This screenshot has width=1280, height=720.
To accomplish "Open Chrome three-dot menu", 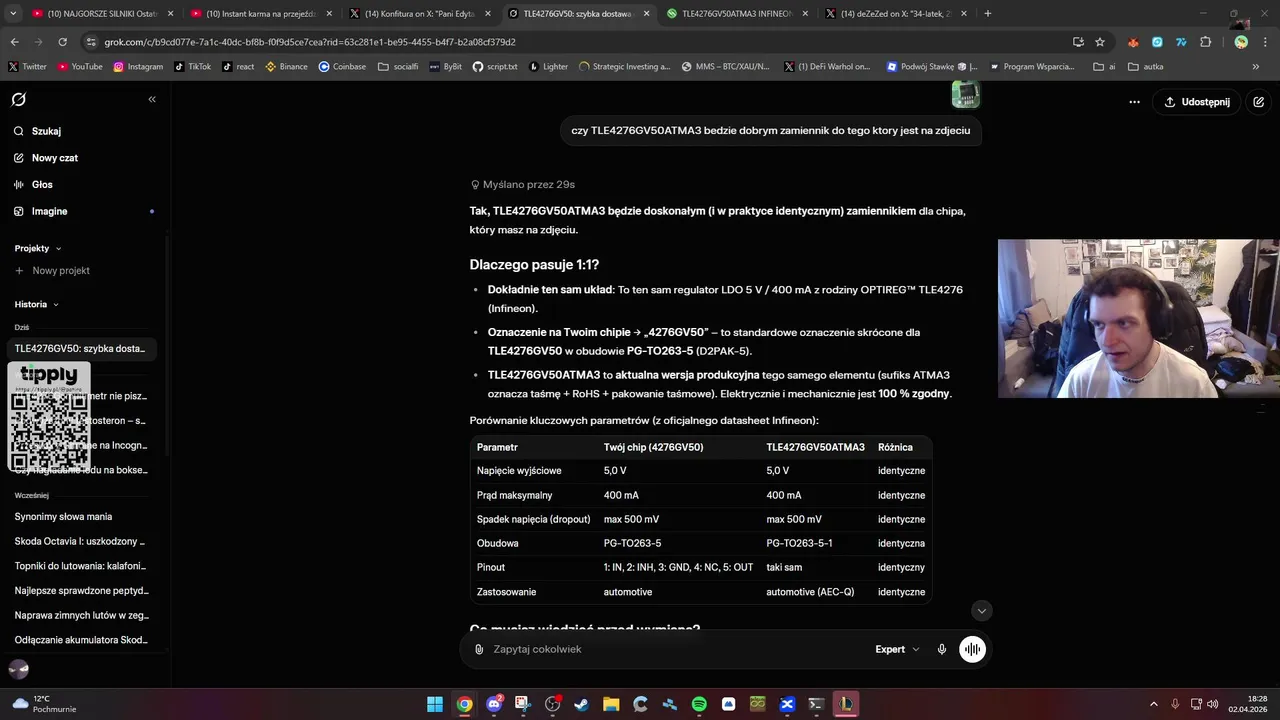I will coord(1266,42).
